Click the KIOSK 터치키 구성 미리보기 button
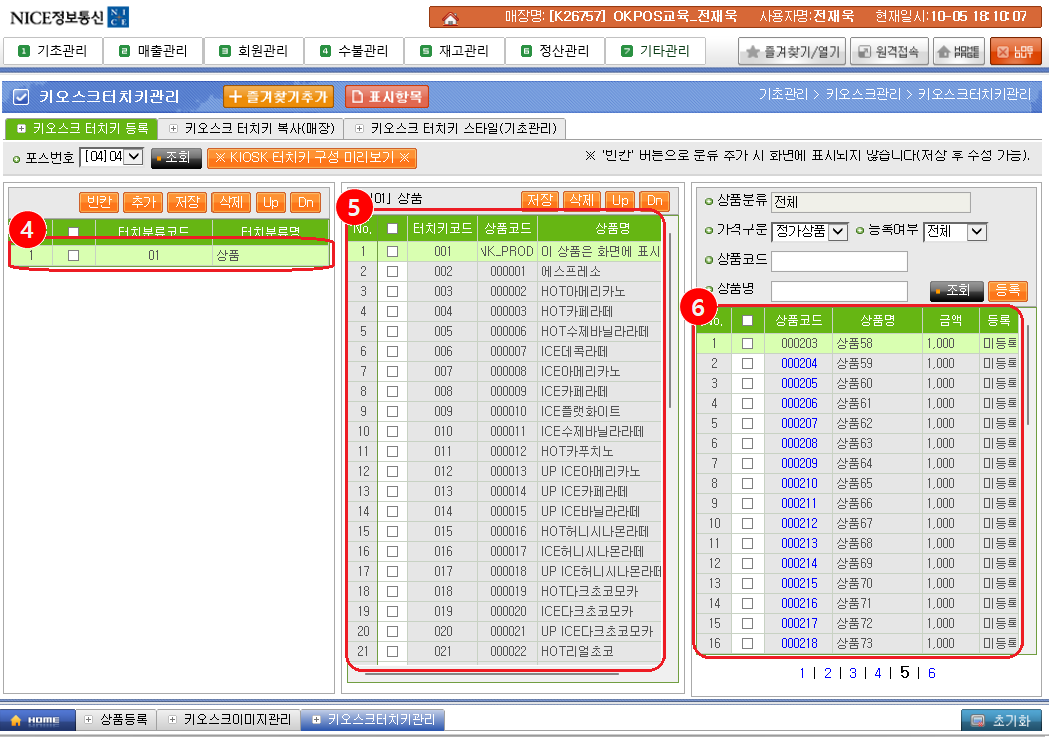This screenshot has width=1049, height=737. pyautogui.click(x=311, y=158)
